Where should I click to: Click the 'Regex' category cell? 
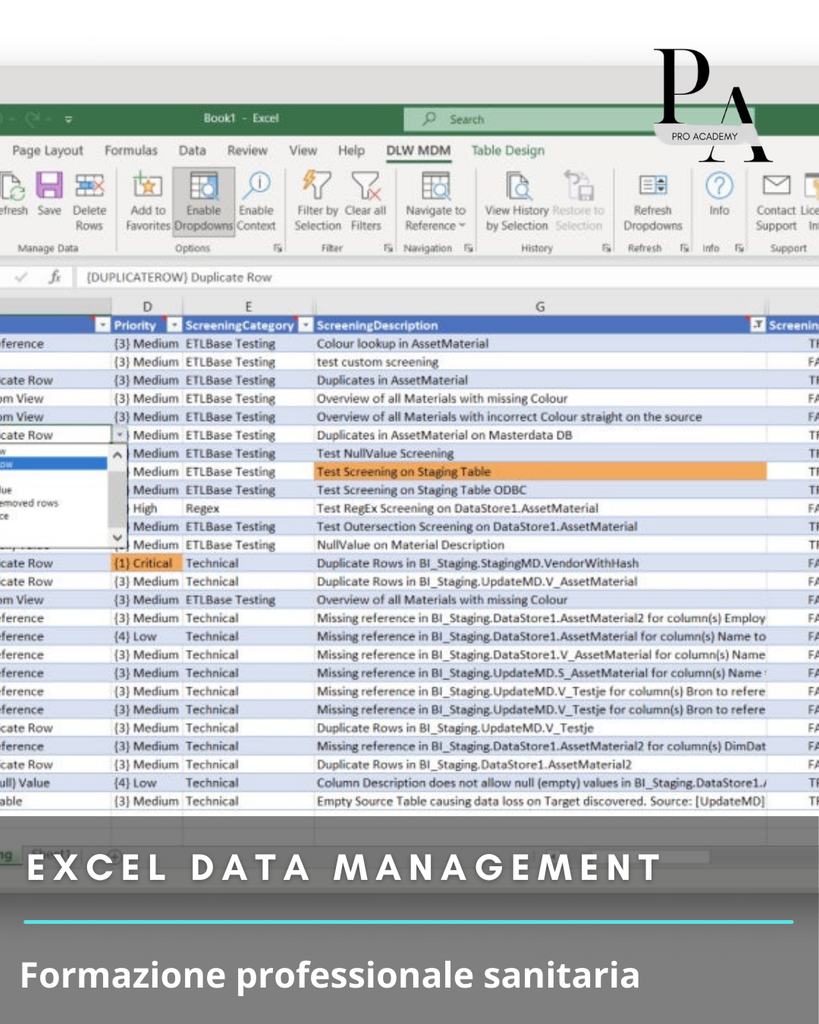pyautogui.click(x=248, y=508)
